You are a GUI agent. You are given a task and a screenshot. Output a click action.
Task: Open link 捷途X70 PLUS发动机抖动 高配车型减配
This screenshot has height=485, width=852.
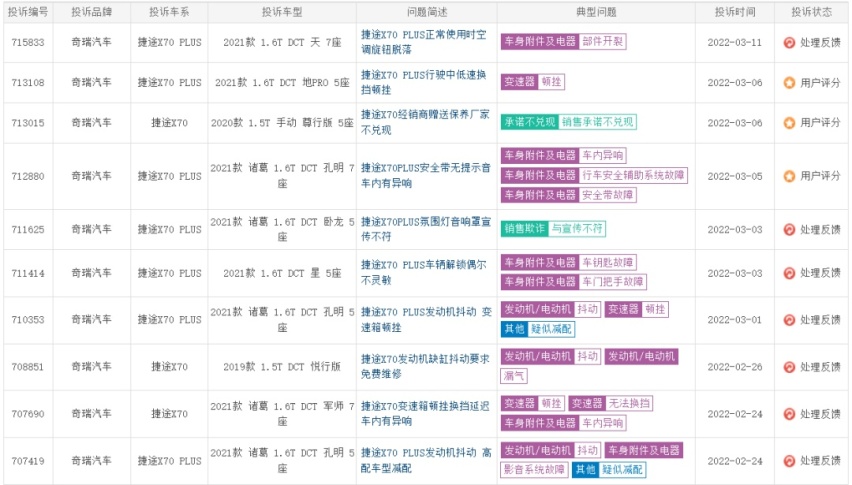pos(426,460)
